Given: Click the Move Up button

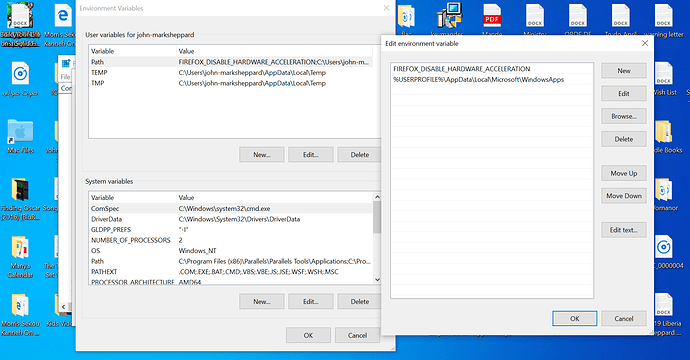Looking at the screenshot, I should coord(624,173).
